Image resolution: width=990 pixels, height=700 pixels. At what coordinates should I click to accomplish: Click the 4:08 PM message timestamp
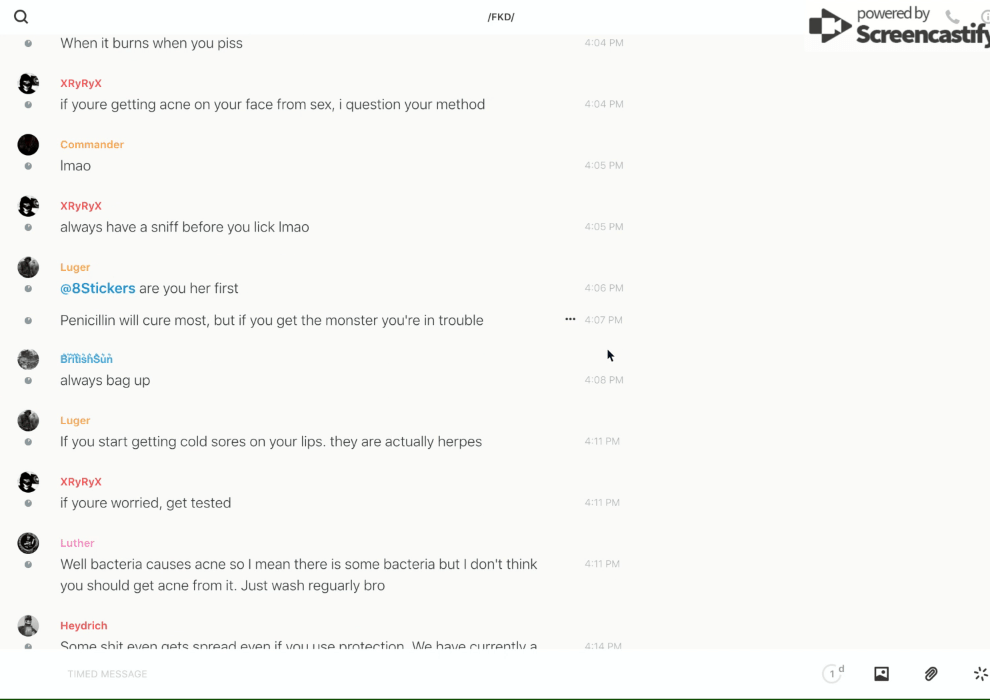pos(604,380)
